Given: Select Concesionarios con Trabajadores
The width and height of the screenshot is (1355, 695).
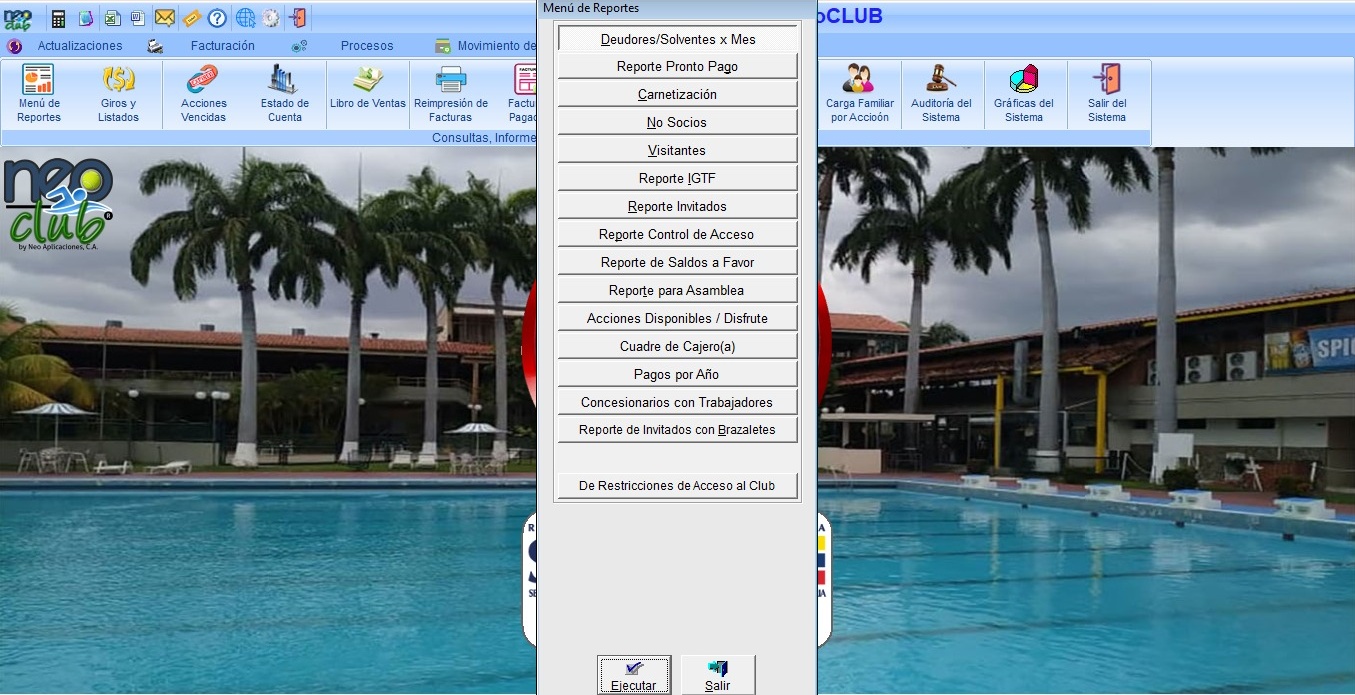Looking at the screenshot, I should click(678, 403).
